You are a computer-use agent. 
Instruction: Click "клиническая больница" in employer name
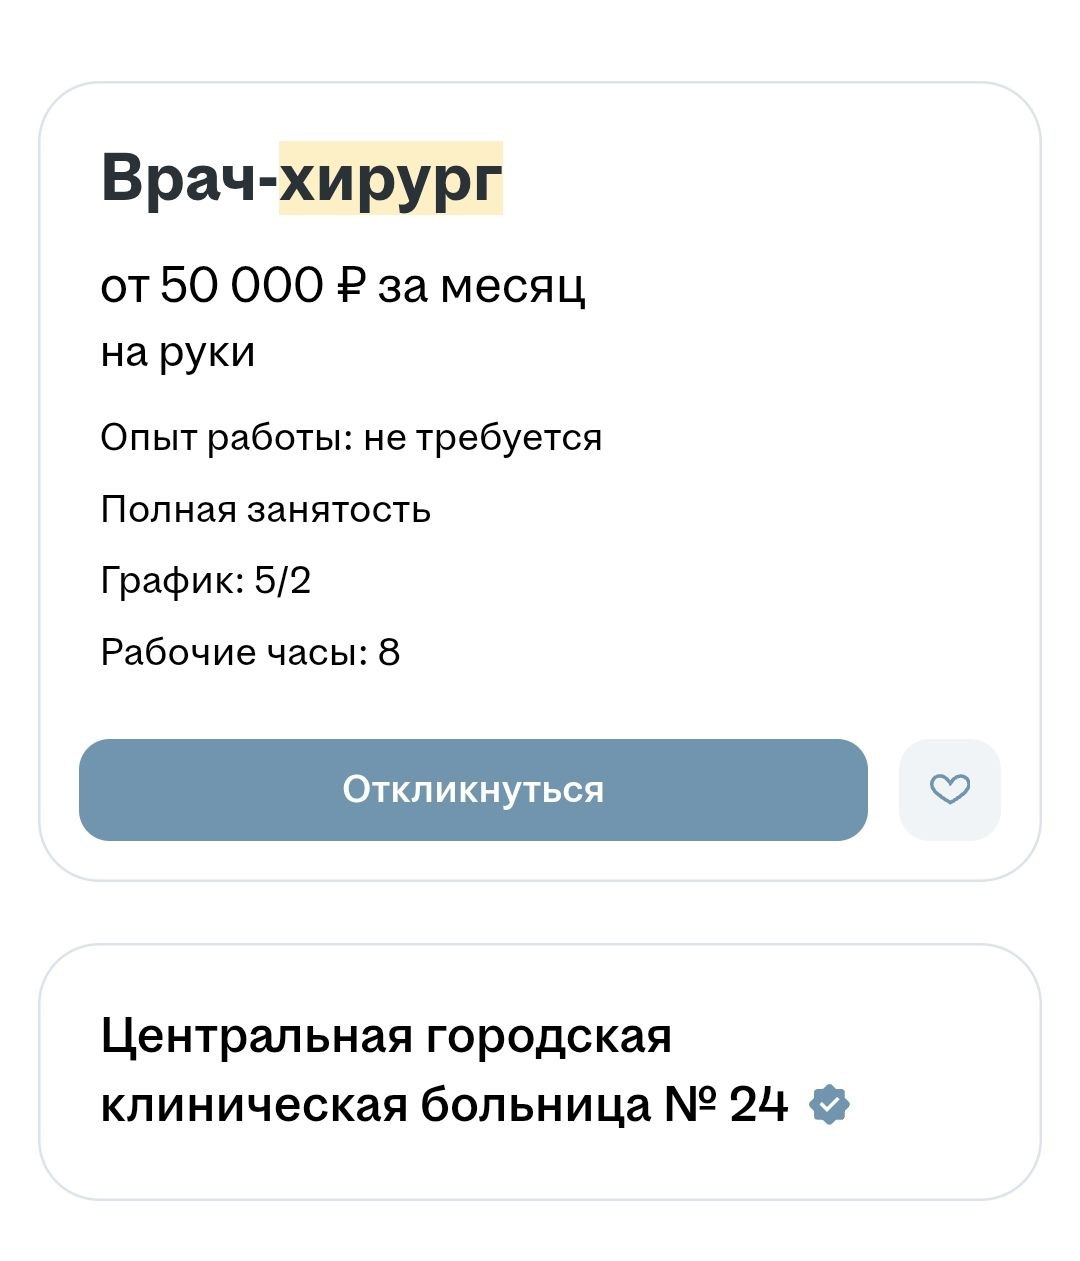375,1105
